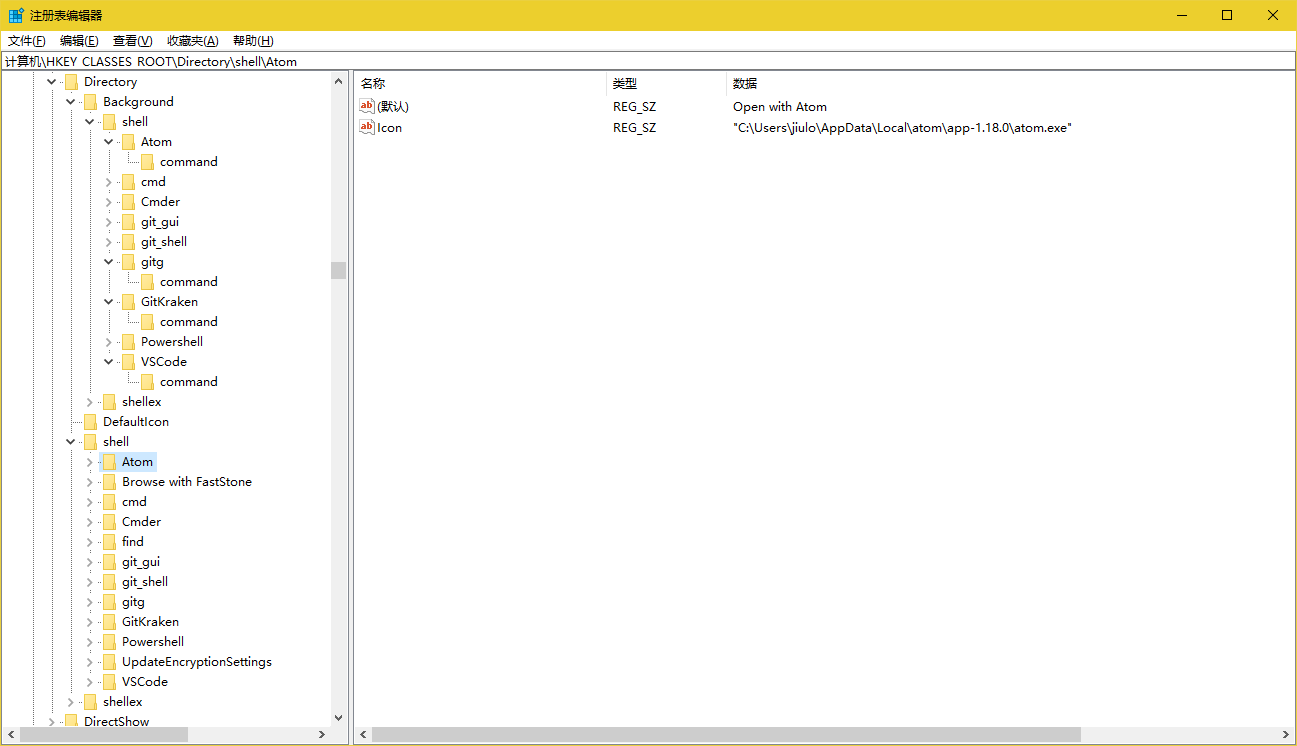
Task: Click the tree pane's horizontal scroll-right arrow
Action: click(x=321, y=735)
